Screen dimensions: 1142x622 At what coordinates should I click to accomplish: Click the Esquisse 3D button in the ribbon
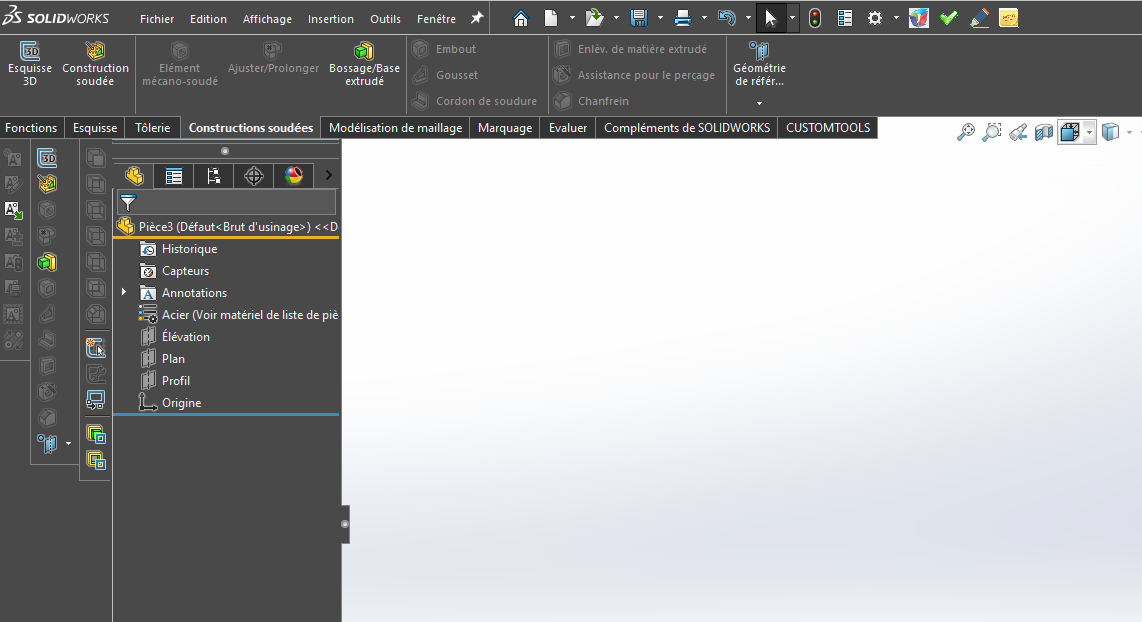coord(30,64)
